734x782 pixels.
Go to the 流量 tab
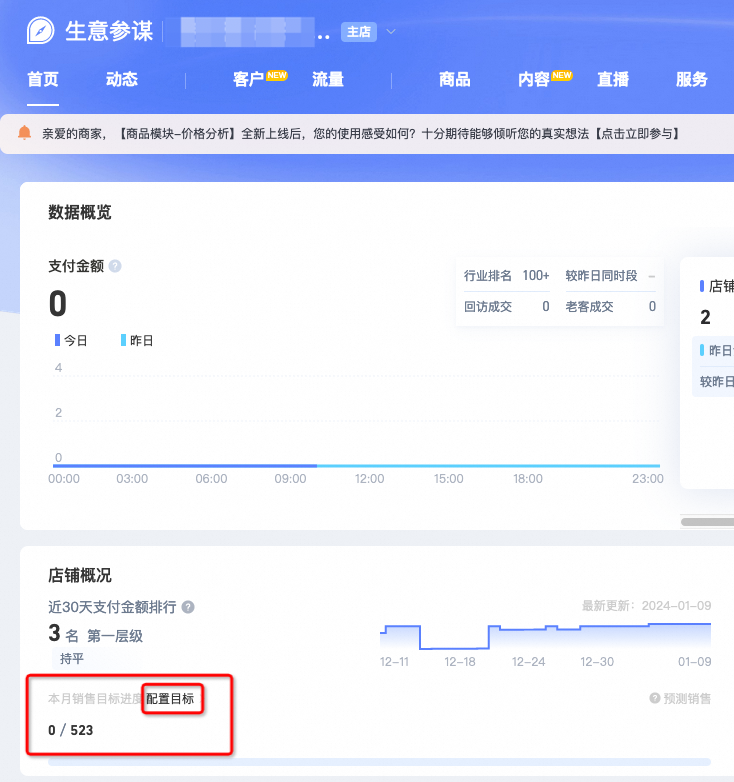328,79
